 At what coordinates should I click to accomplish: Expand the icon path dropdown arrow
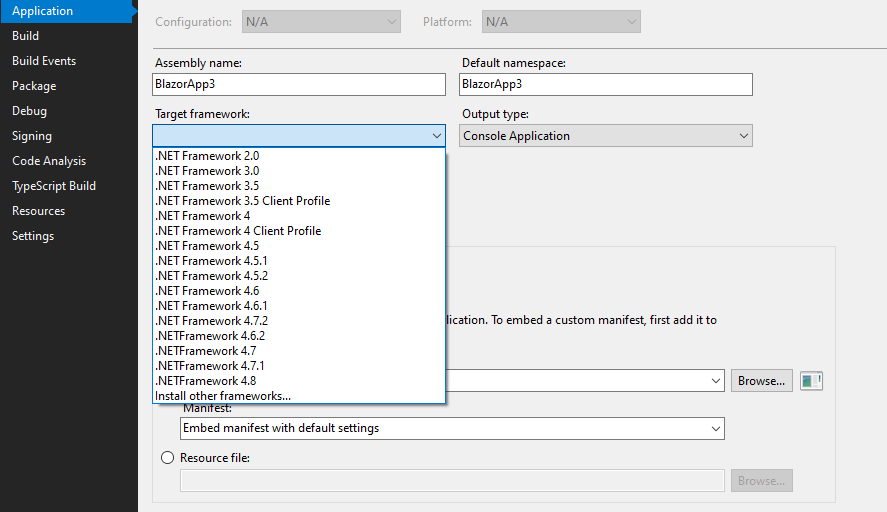click(x=716, y=381)
